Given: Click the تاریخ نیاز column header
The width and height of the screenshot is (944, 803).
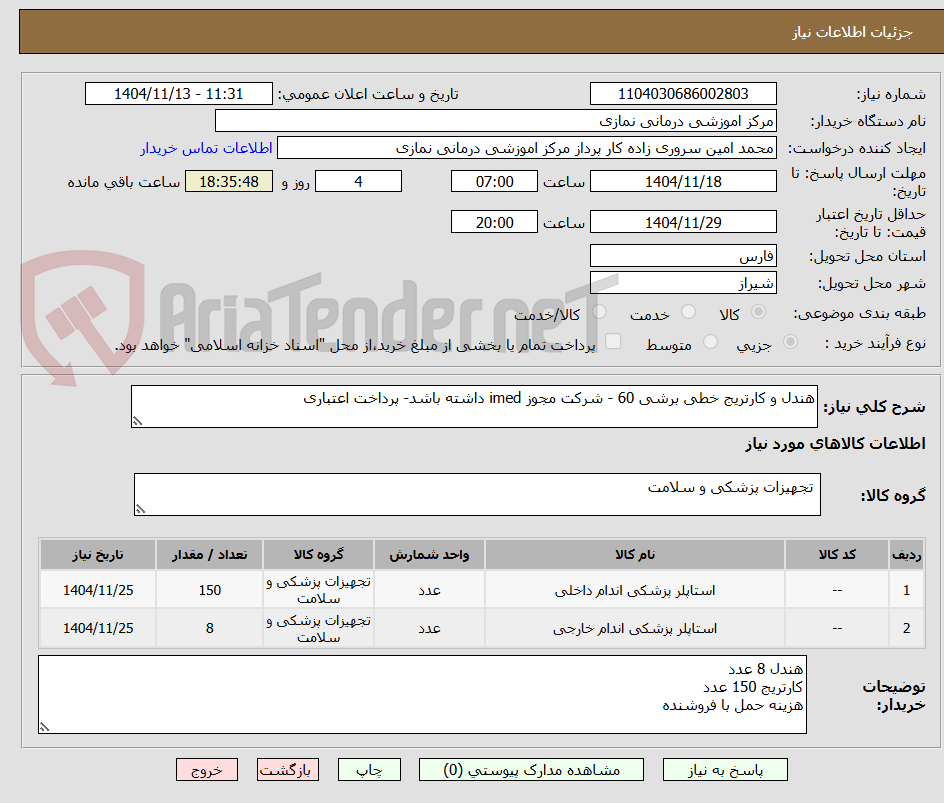Looking at the screenshot, I should tap(98, 554).
